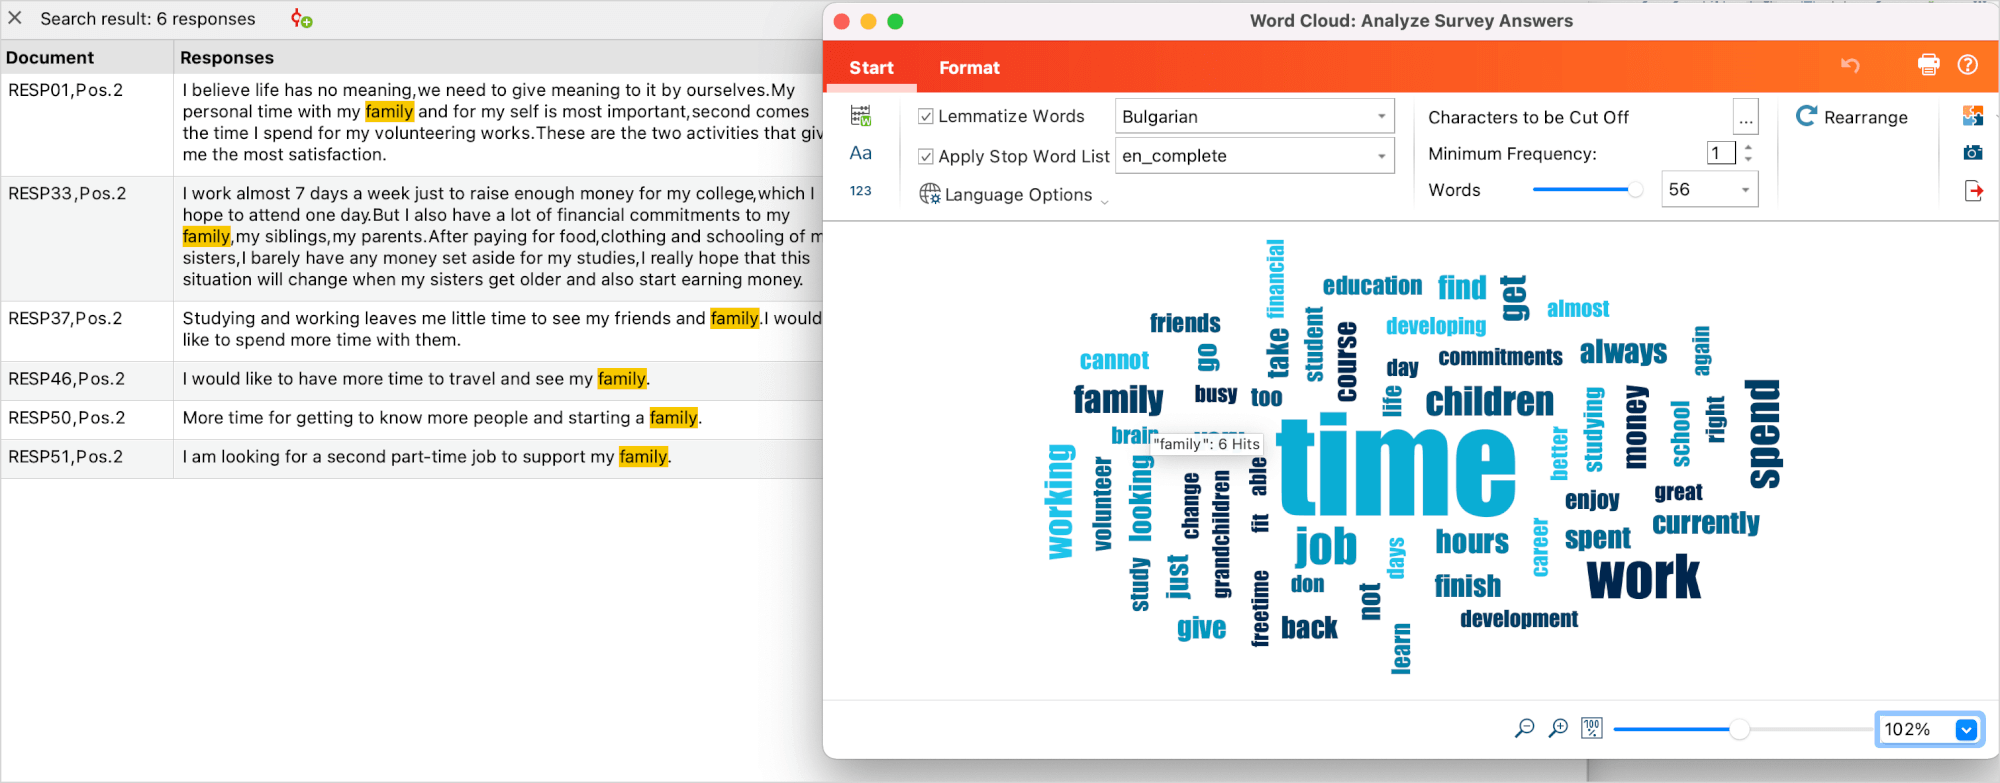Expand the 102% zoom level dropdown
This screenshot has height=783, width=2000.
(1966, 730)
